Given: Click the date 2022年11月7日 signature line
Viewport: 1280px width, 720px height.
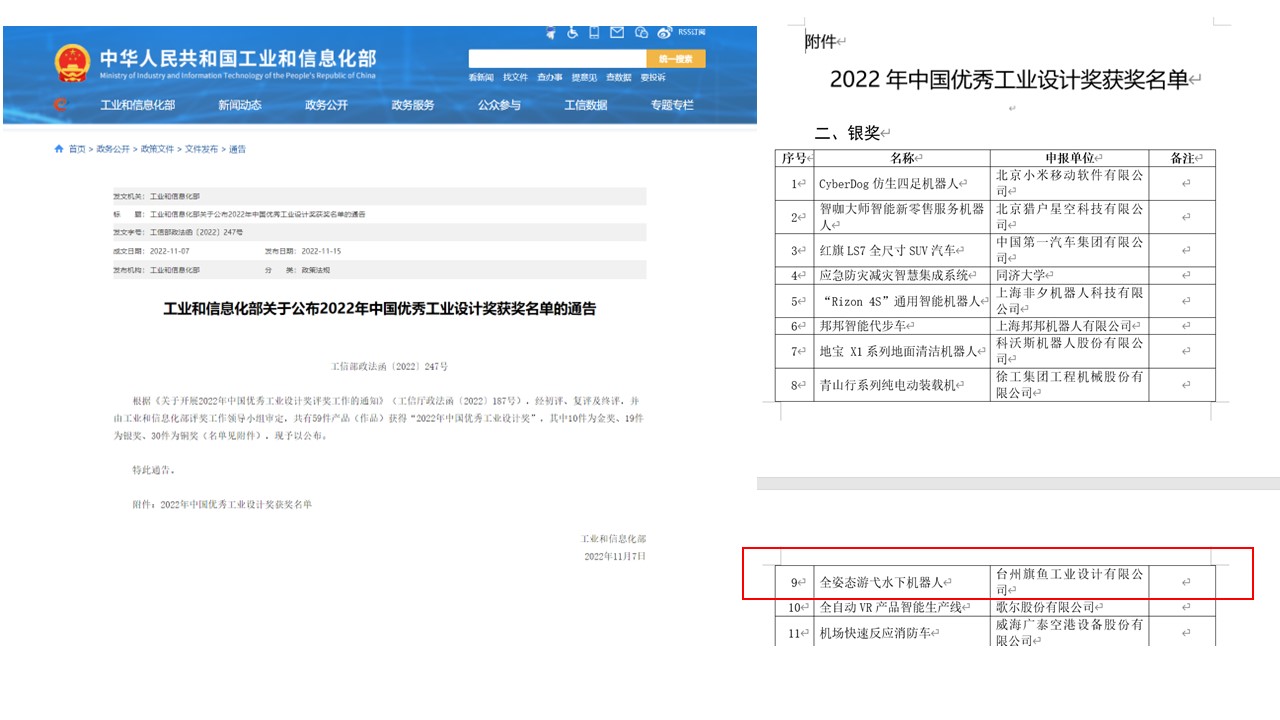Looking at the screenshot, I should [x=615, y=556].
